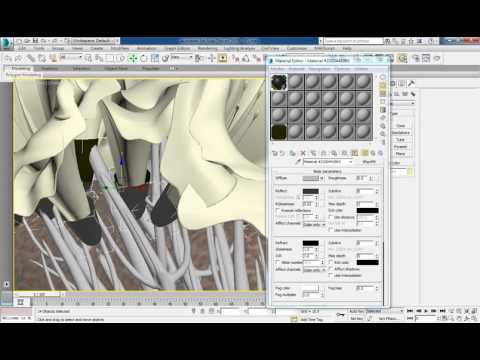Toggle Show Shaded Material in Viewport

355,153
